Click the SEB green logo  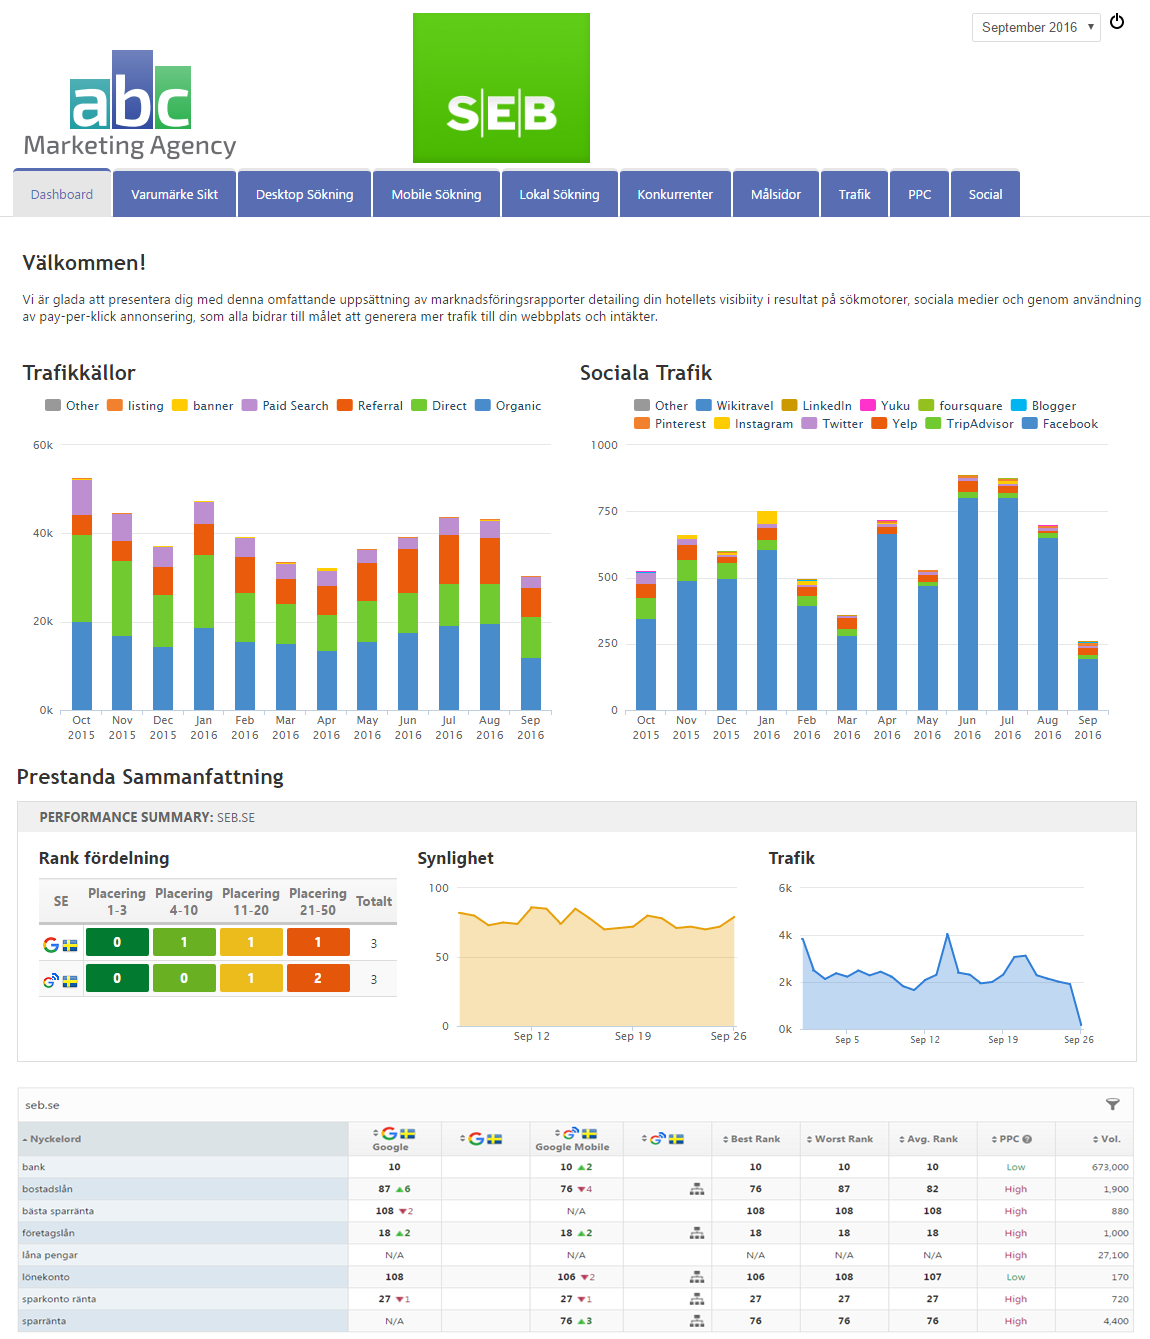pos(501,88)
